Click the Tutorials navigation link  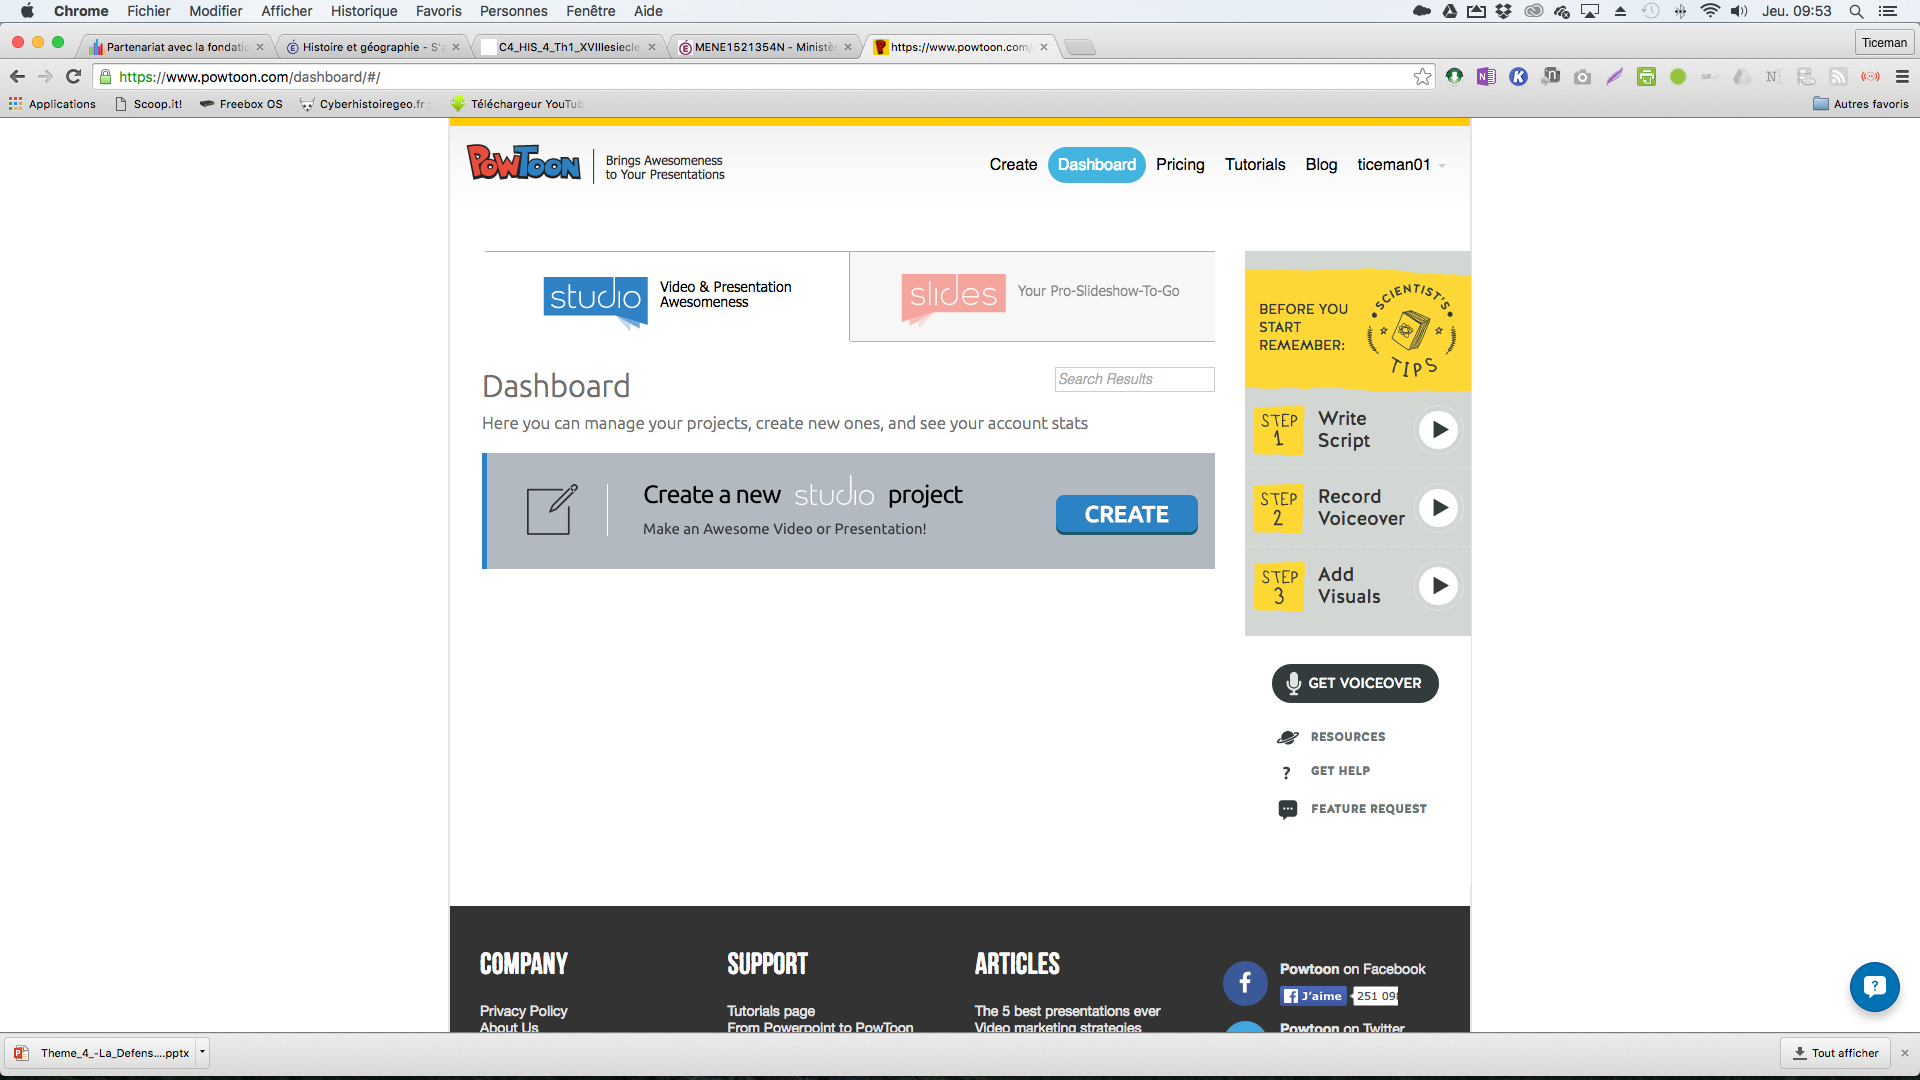pyautogui.click(x=1254, y=165)
